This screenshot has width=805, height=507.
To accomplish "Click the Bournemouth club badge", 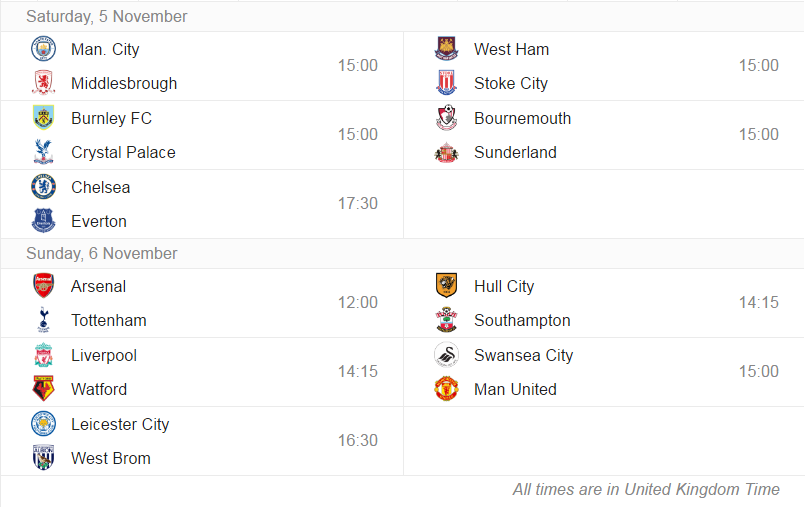I will [447, 118].
